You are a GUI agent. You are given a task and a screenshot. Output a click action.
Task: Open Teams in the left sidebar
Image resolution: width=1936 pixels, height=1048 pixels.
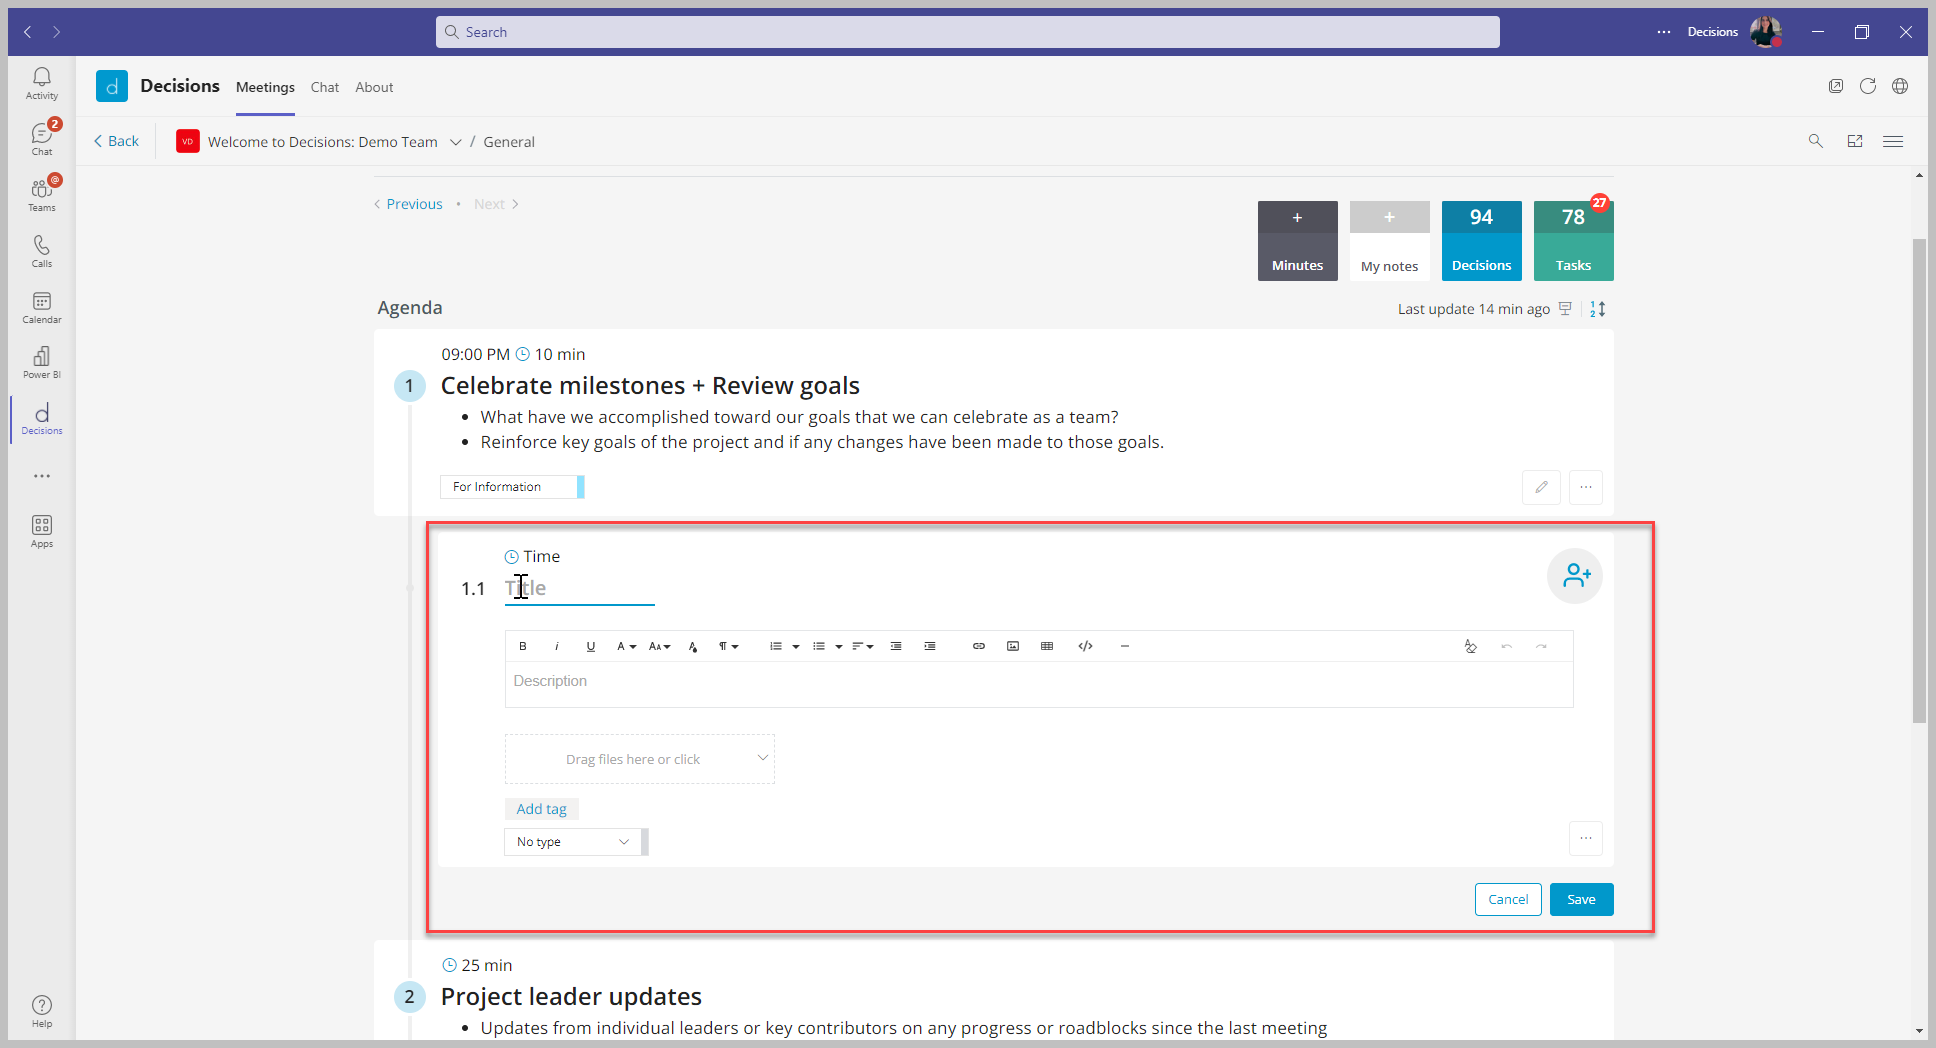(x=42, y=195)
